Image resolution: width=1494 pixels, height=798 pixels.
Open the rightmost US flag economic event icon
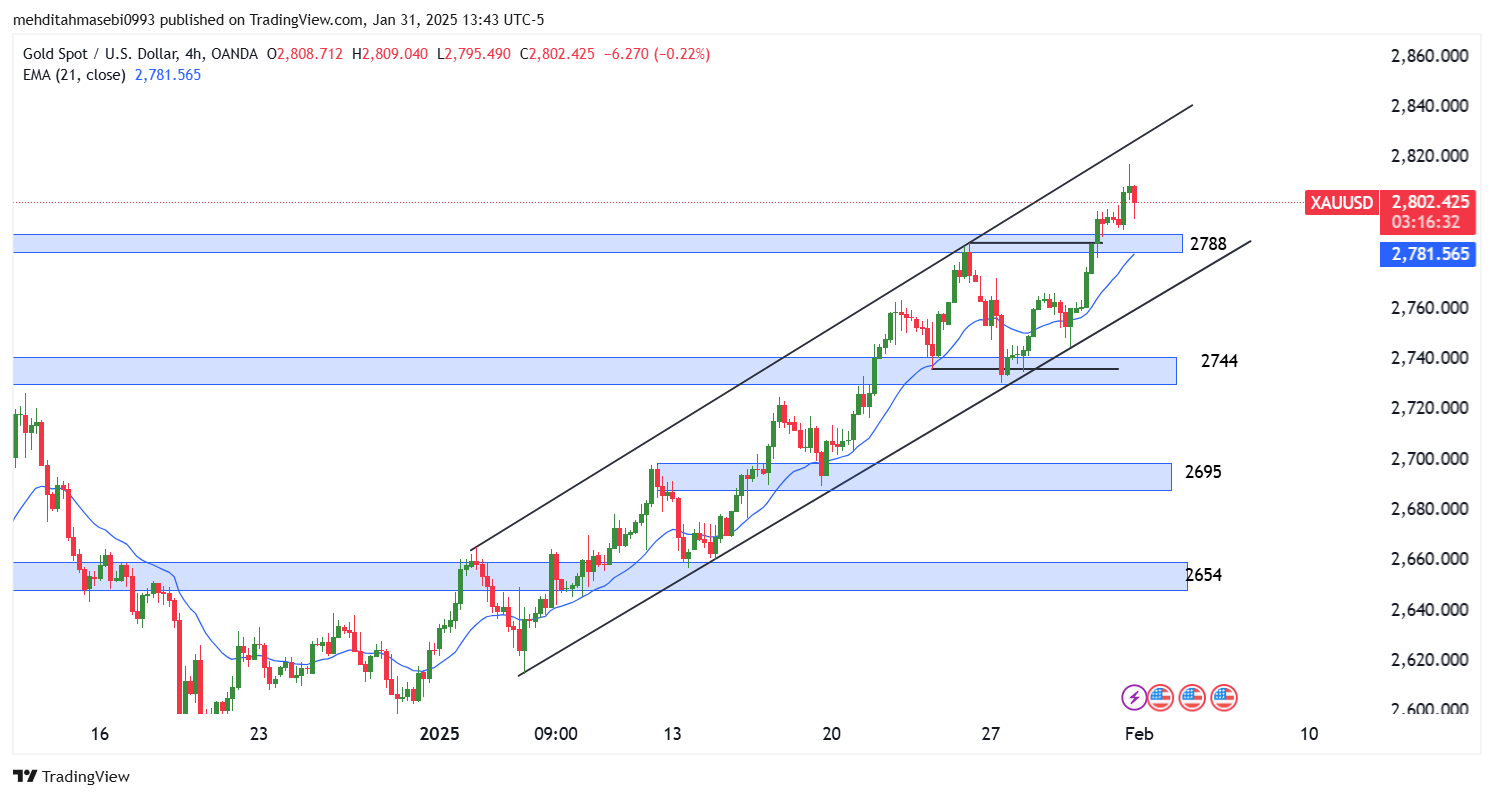[x=1225, y=697]
